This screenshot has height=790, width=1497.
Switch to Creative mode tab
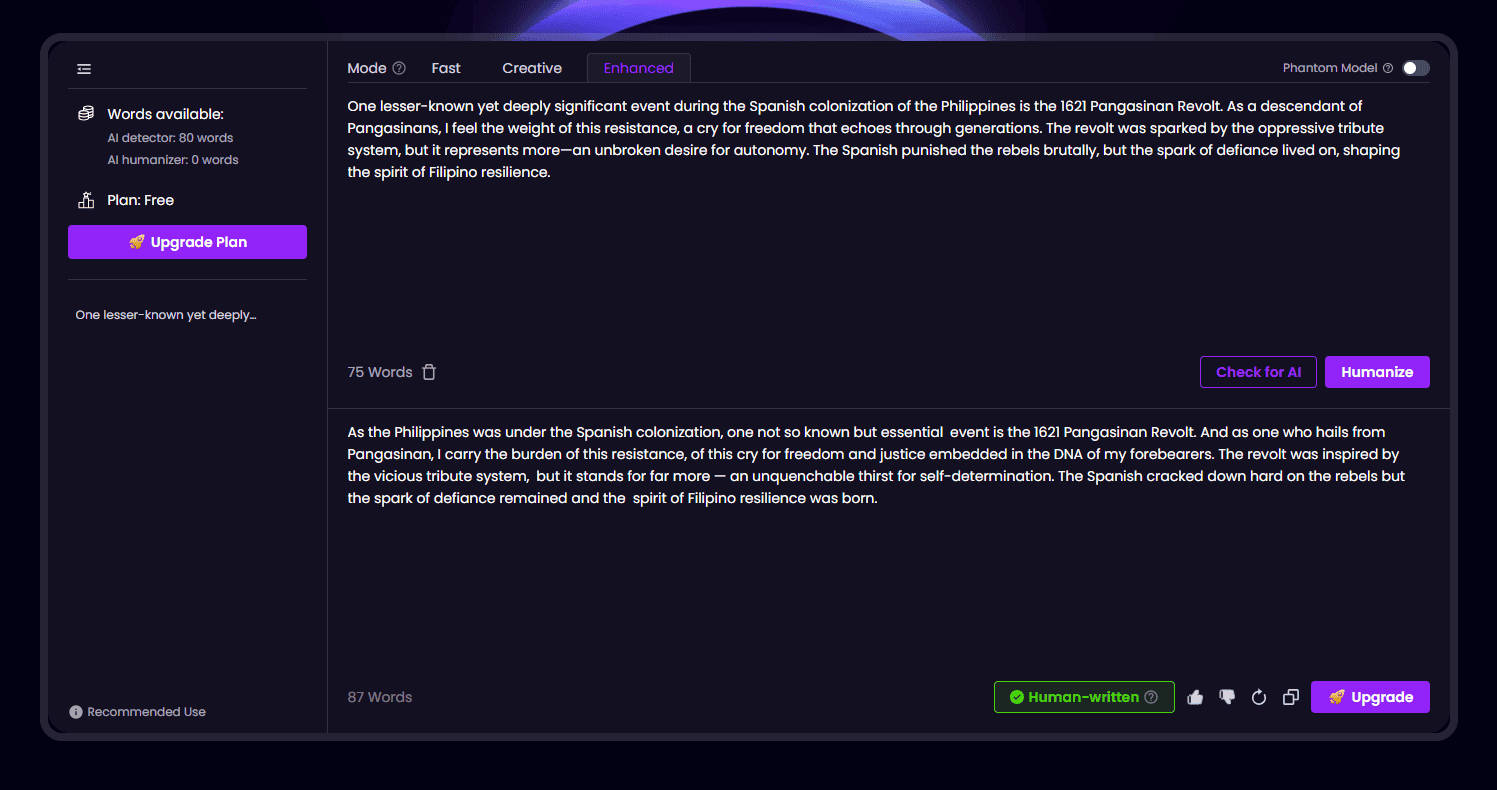pyautogui.click(x=532, y=68)
